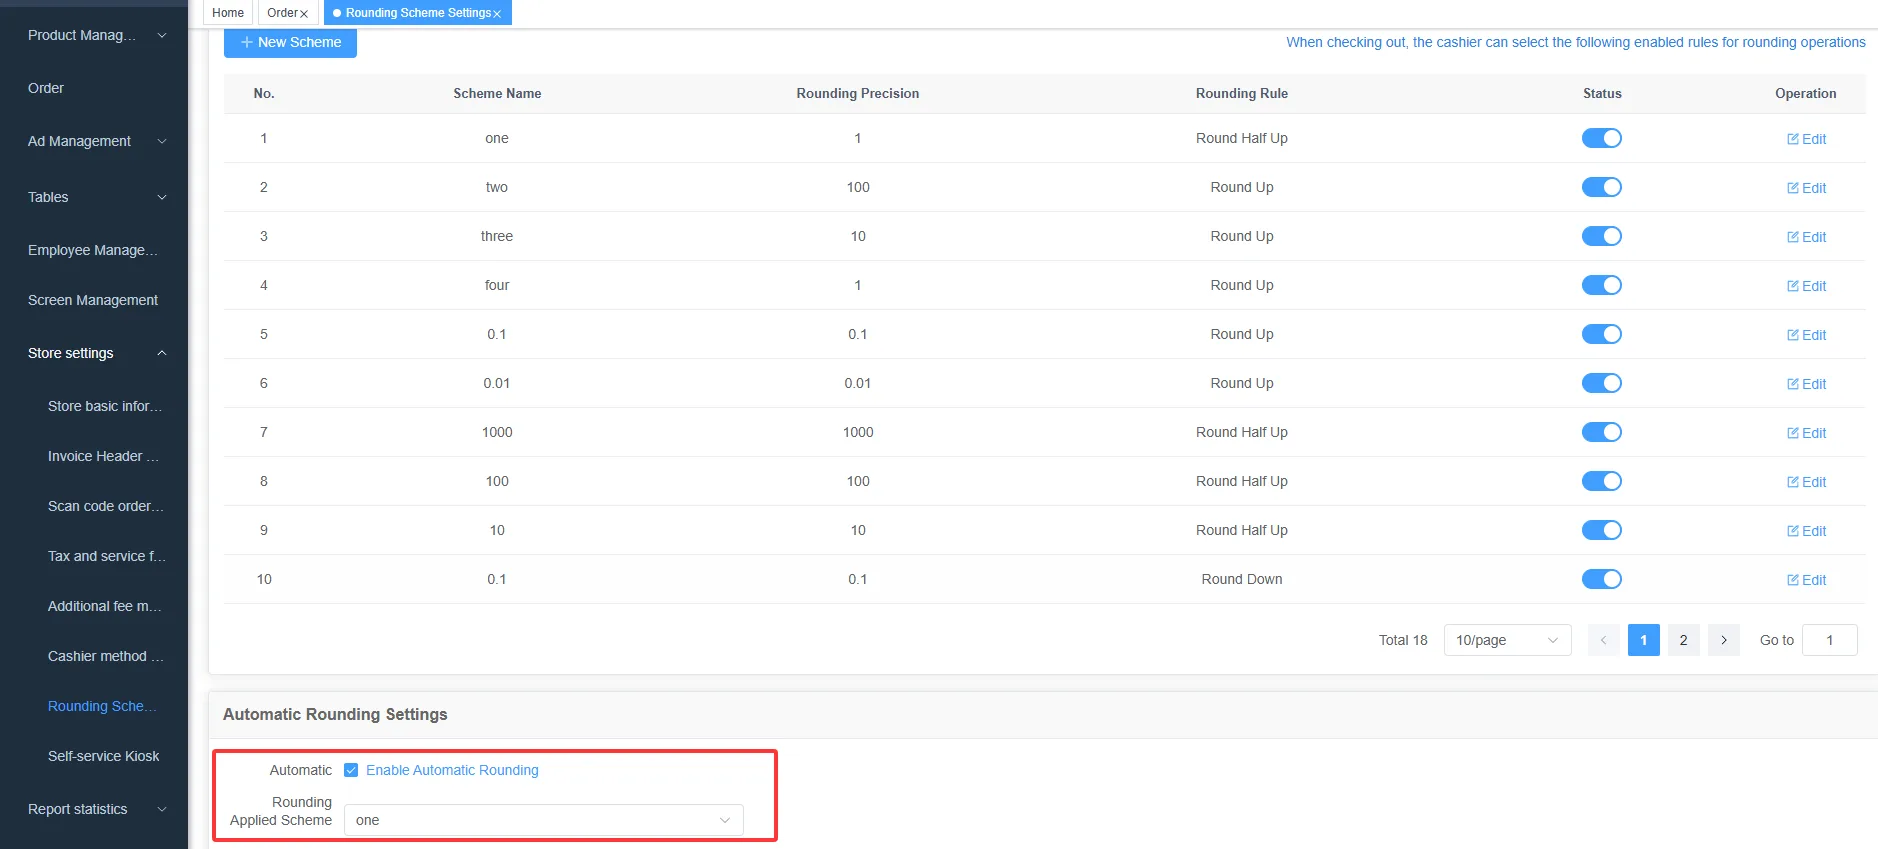Expand Product Management menu
Viewport: 1878px width, 849px height.
(x=94, y=35)
